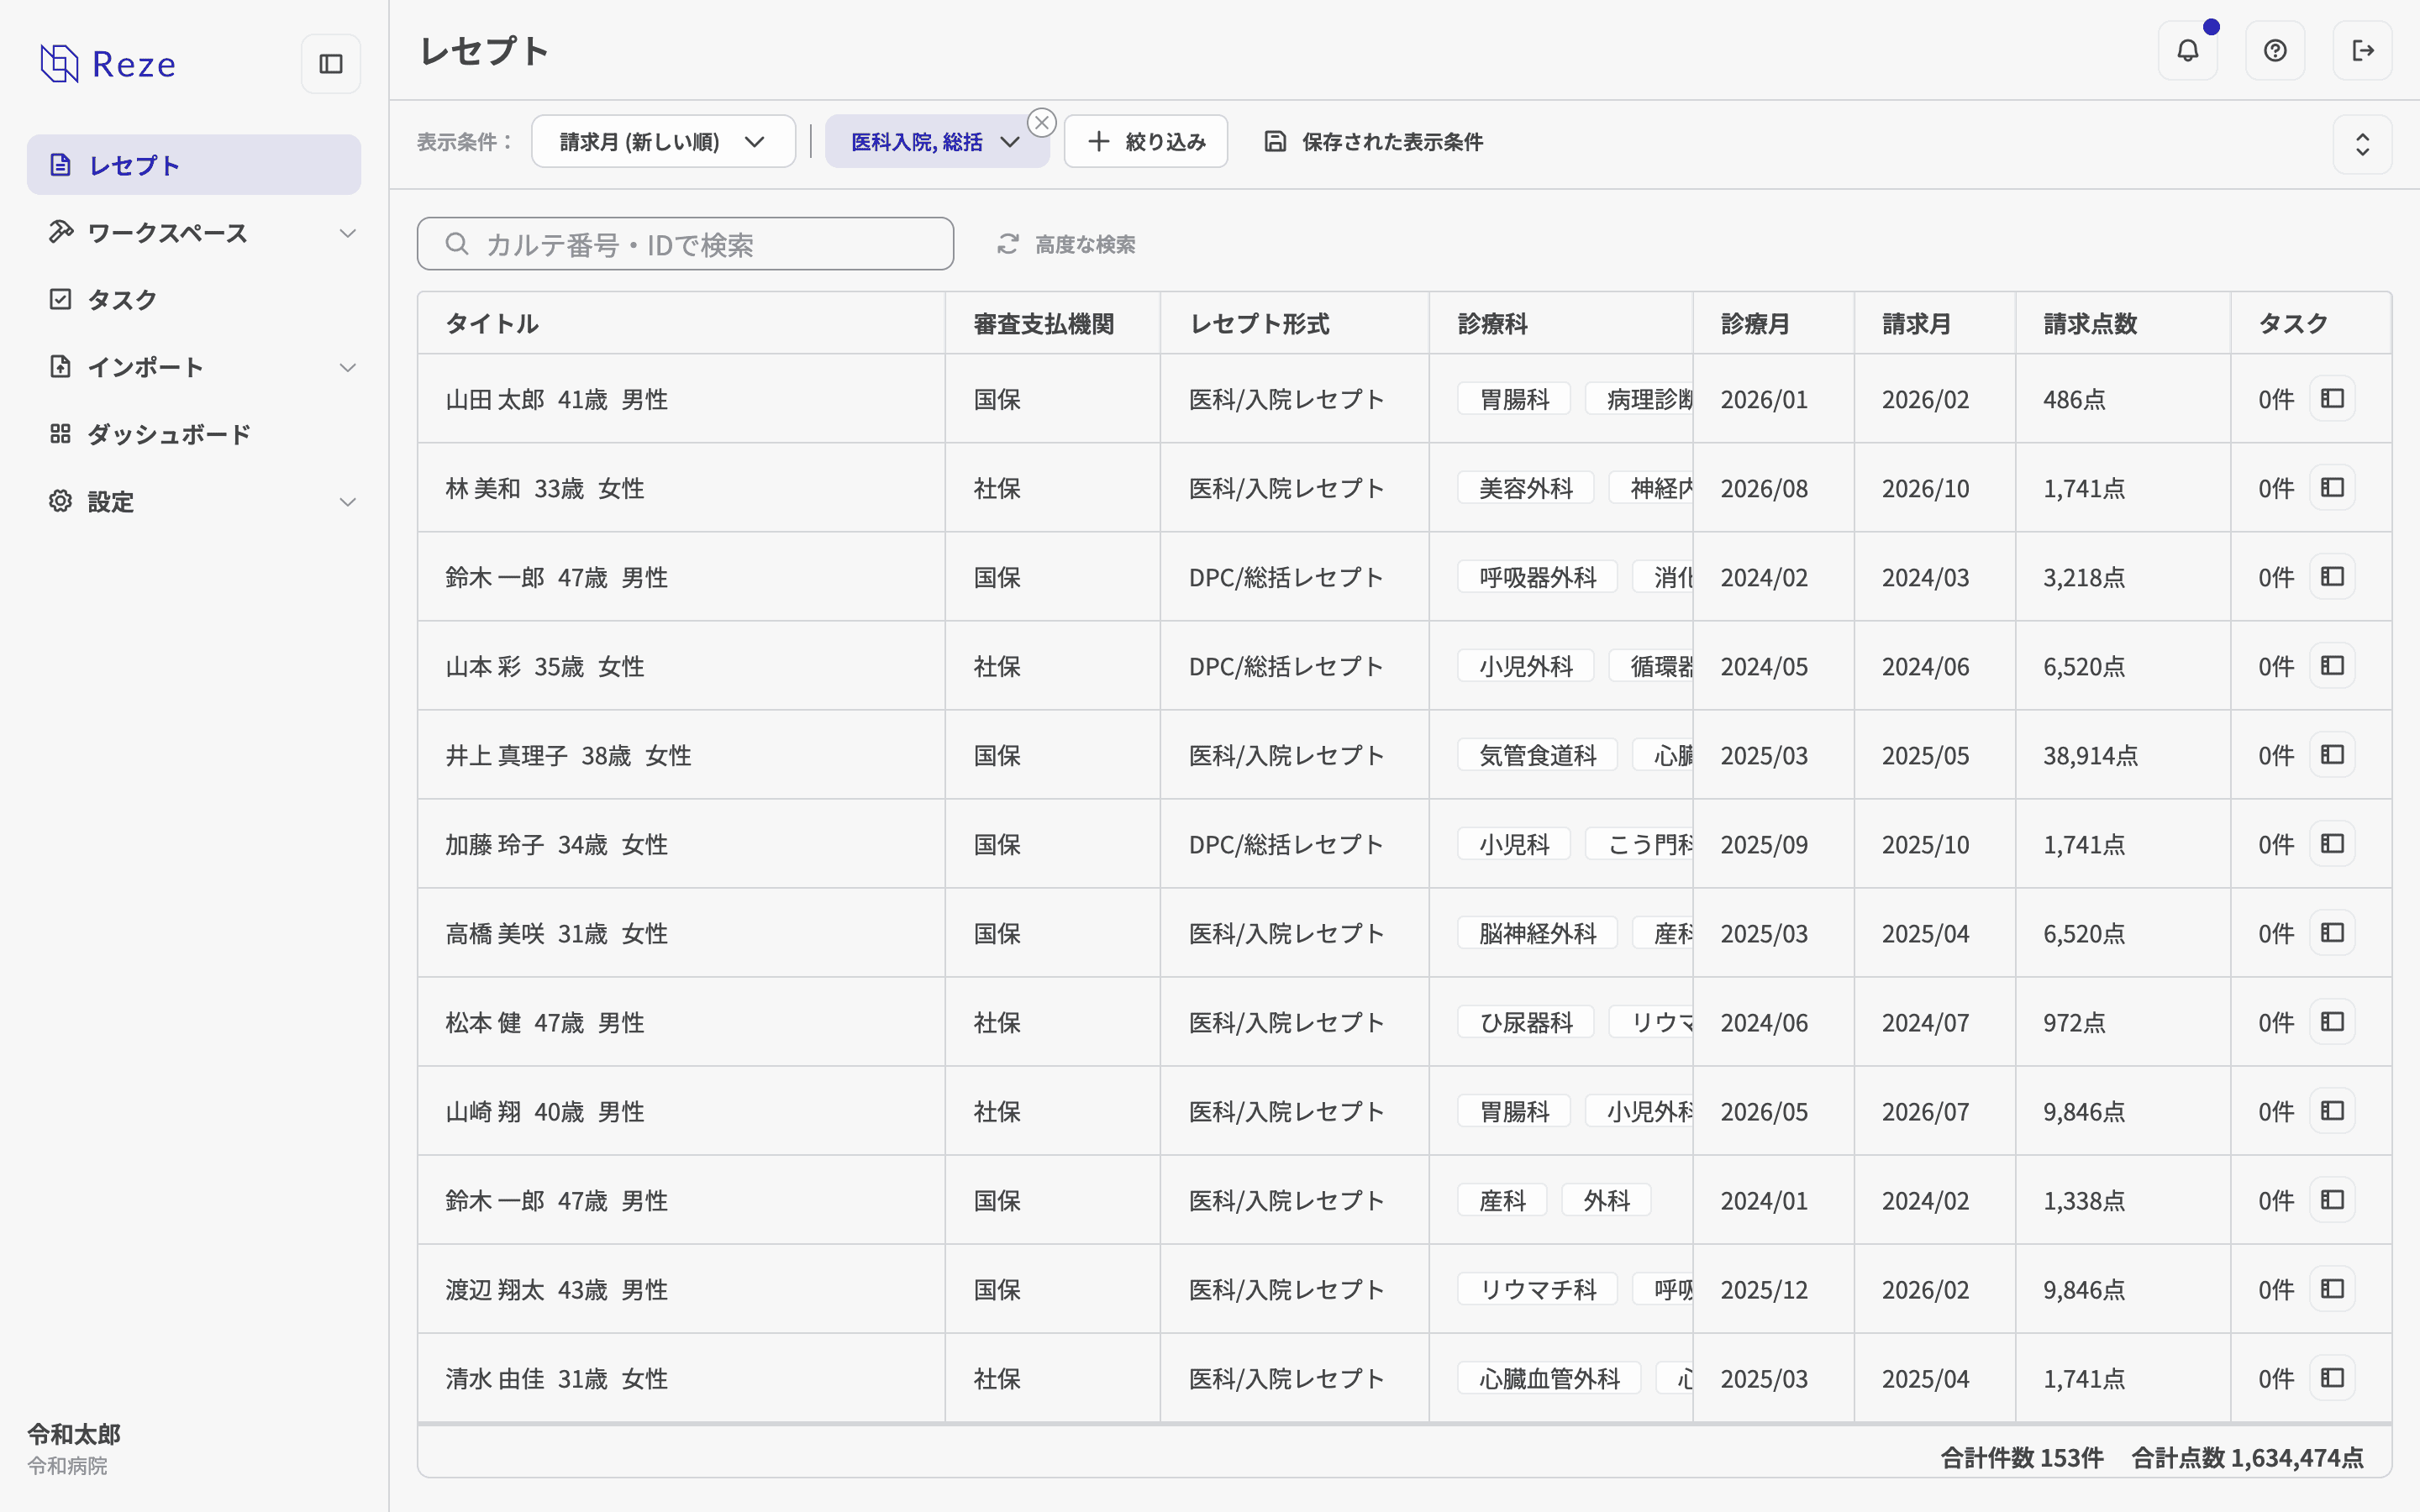
Task: Open the 請求月 (新しい順) sort dropdown
Action: pos(663,142)
